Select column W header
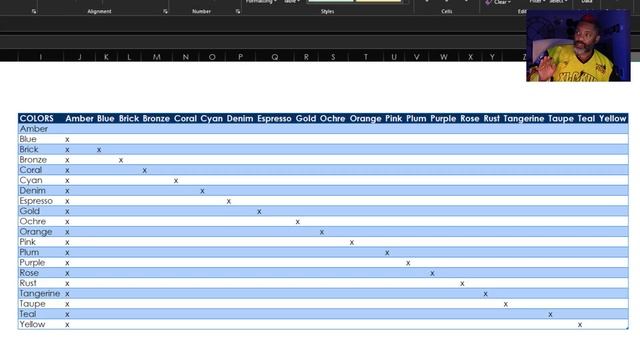 click(x=444, y=57)
